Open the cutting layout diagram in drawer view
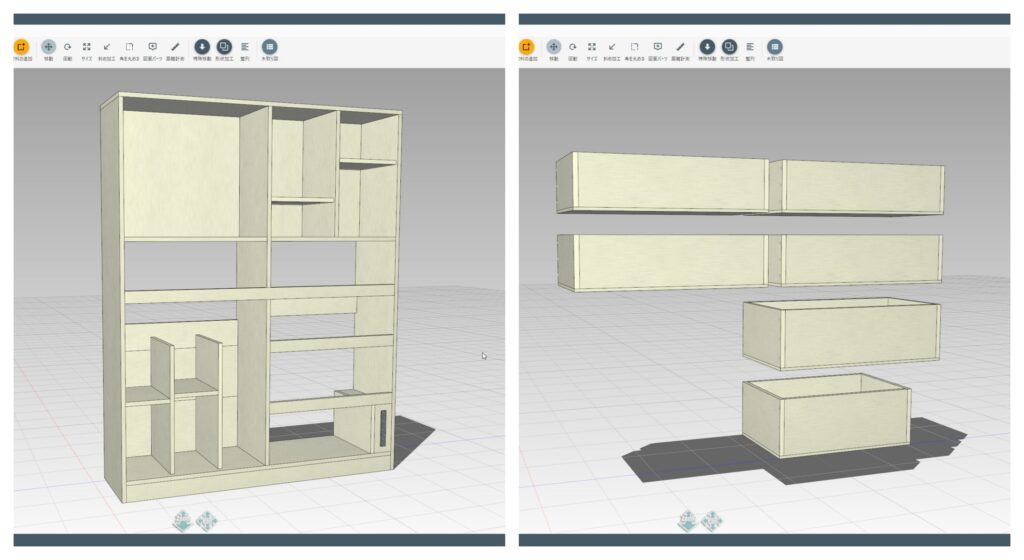Viewport: 1024px width, 560px height. tap(774, 47)
